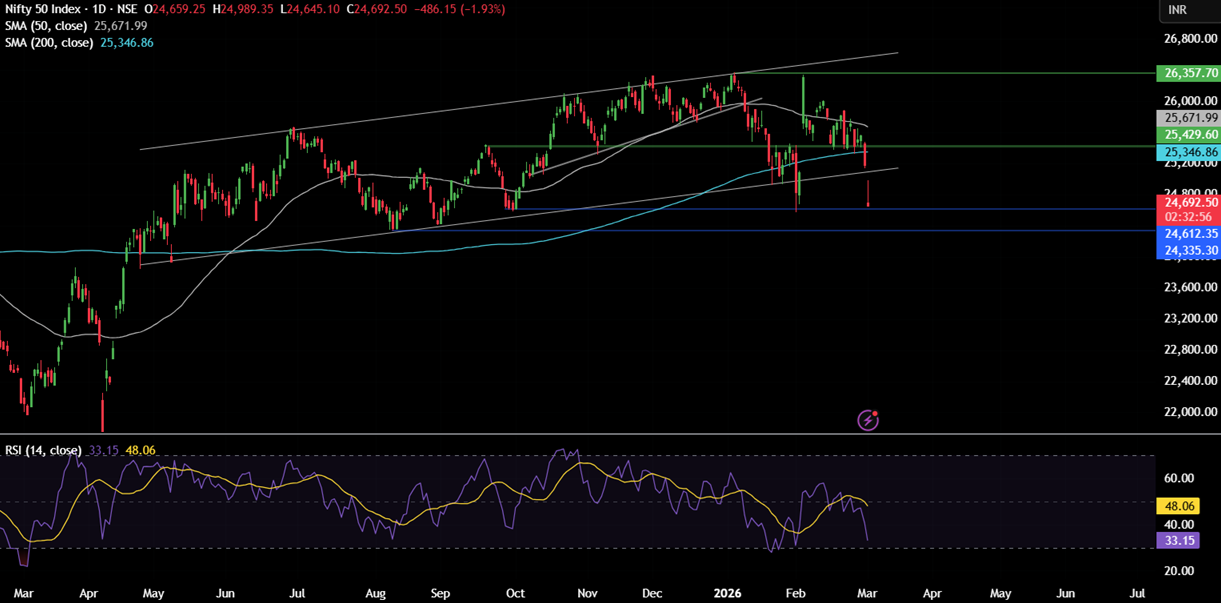Open the INR currency selector

(x=1178, y=10)
